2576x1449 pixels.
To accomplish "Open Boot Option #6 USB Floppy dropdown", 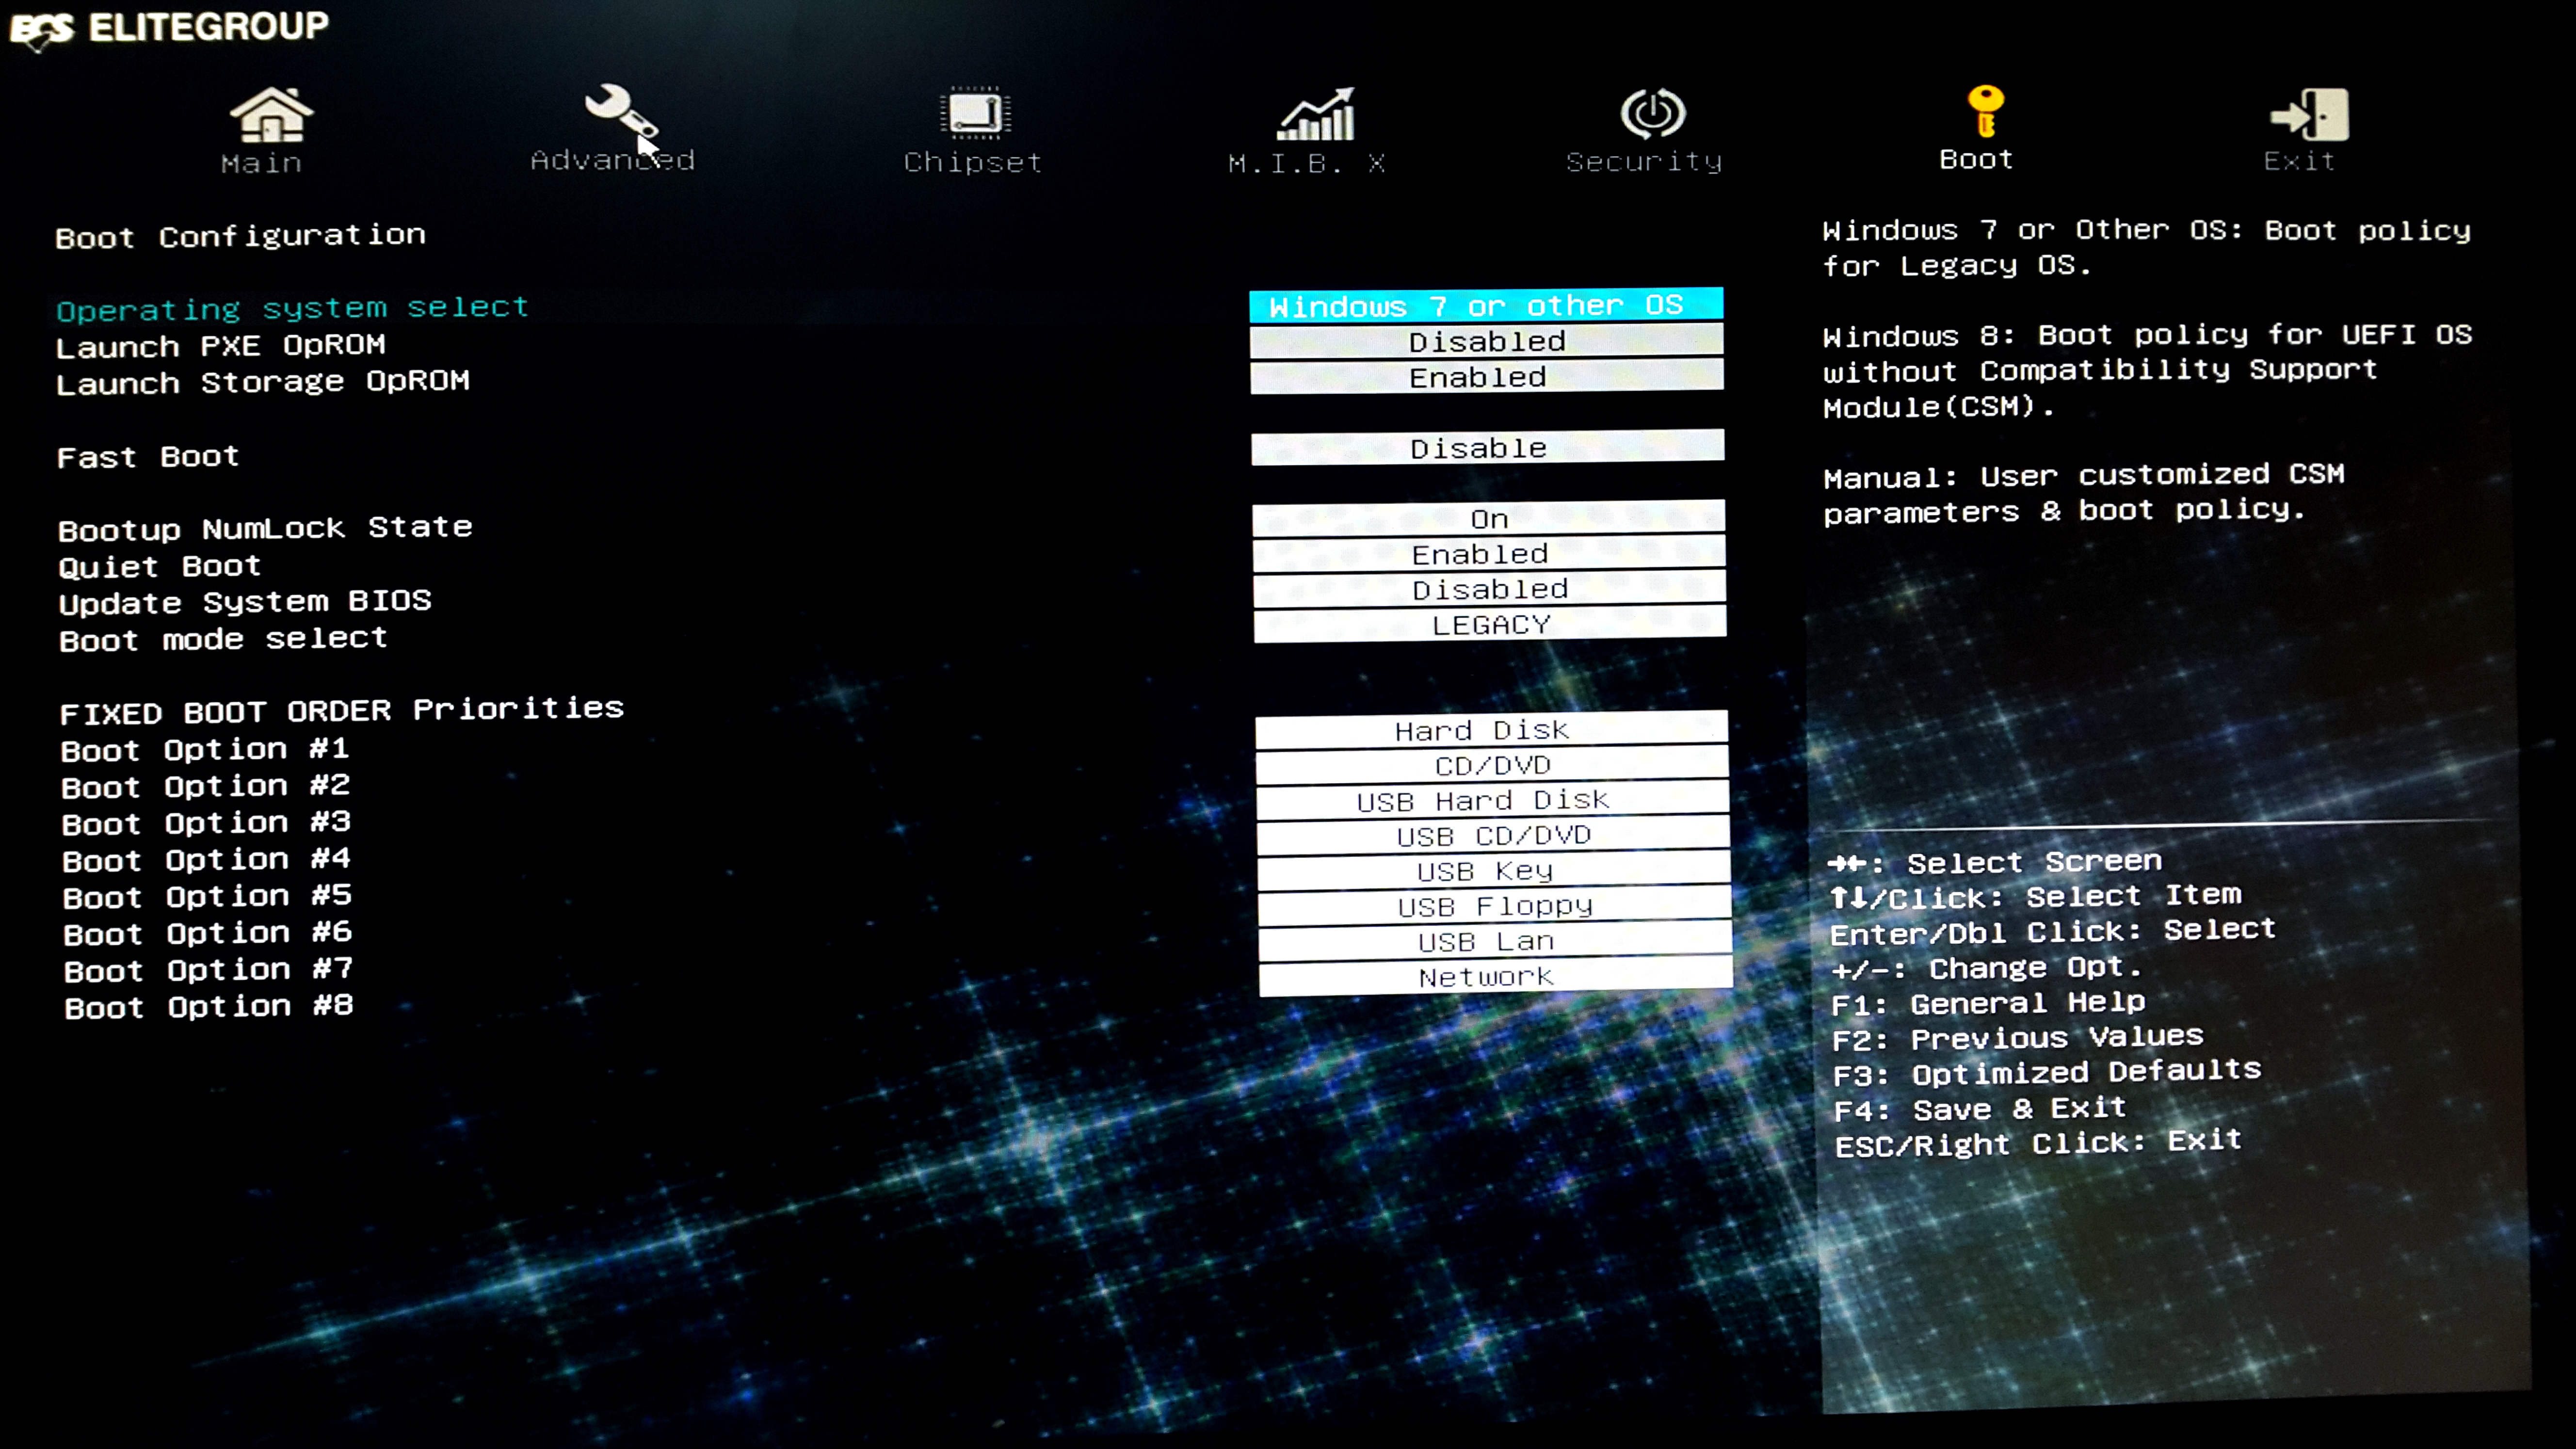I will 1494,906.
